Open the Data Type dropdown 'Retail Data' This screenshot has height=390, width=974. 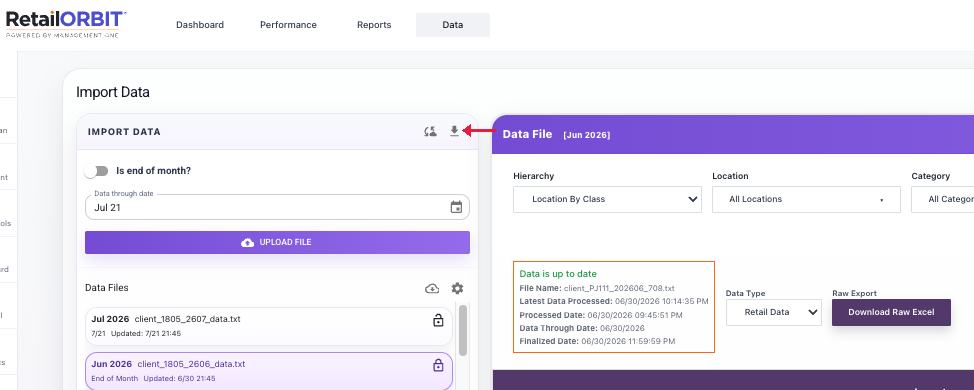[774, 312]
